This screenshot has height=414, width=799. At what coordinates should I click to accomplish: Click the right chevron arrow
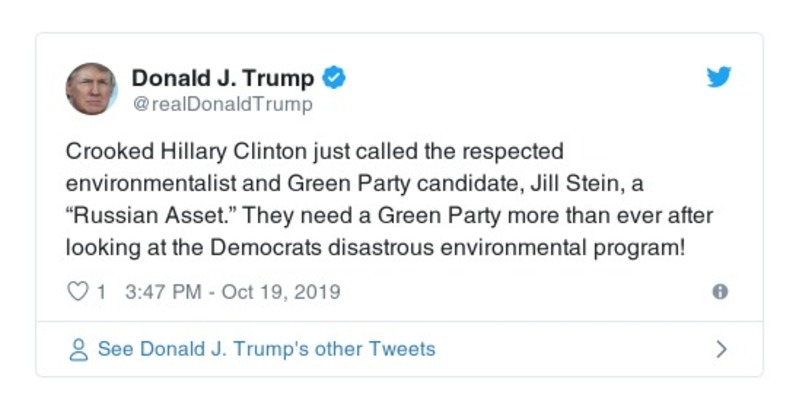tap(721, 350)
